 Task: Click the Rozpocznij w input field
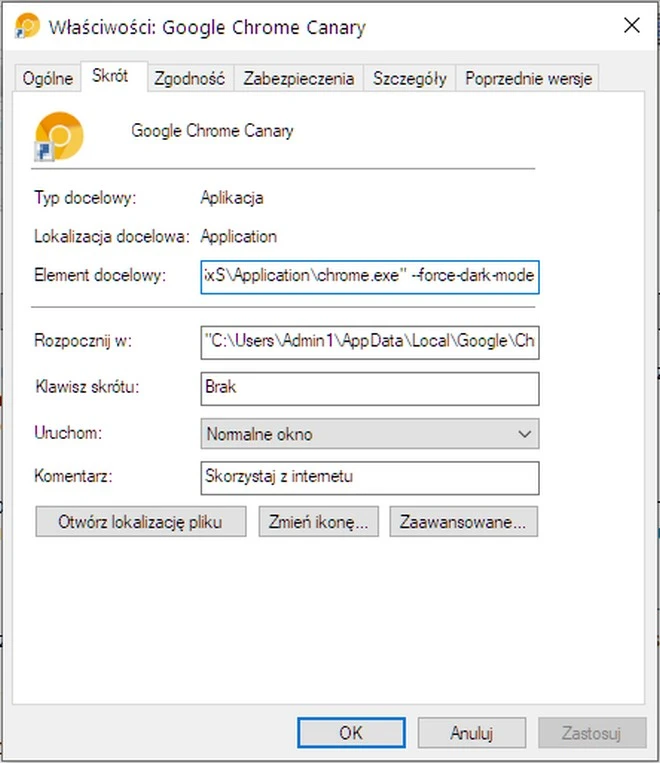tap(370, 342)
